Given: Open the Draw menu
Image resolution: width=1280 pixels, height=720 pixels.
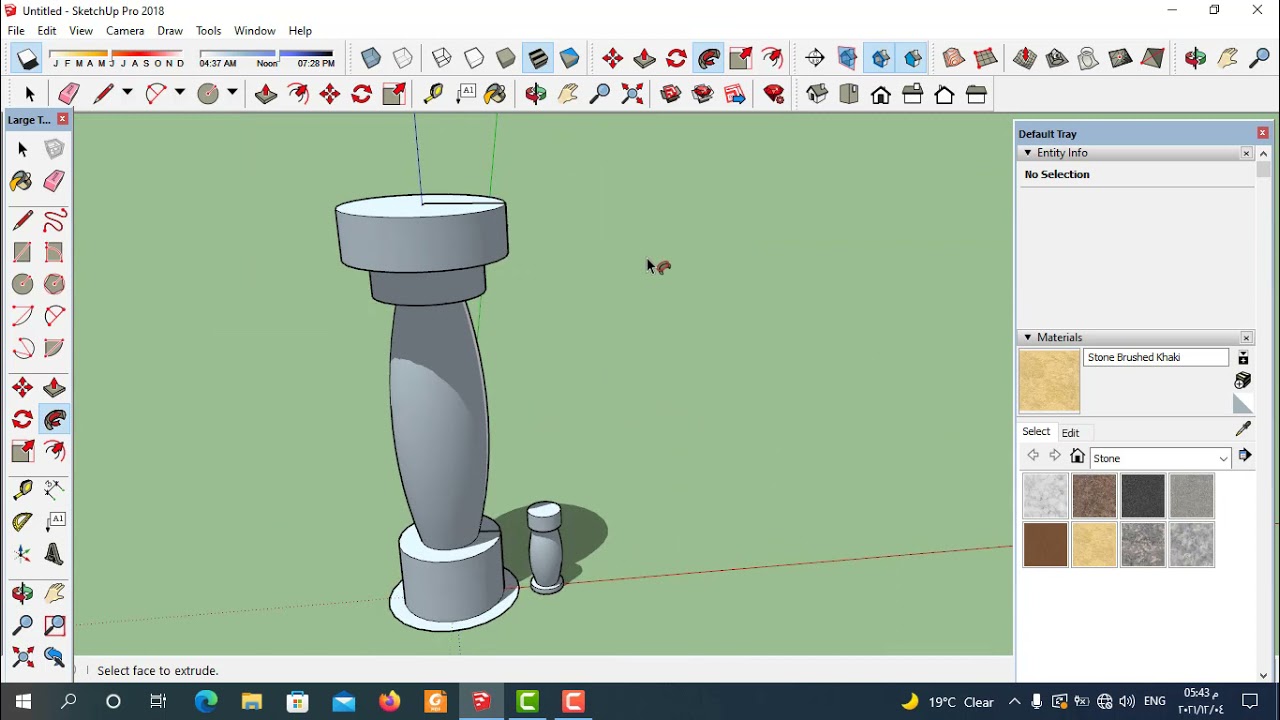Looking at the screenshot, I should (170, 31).
